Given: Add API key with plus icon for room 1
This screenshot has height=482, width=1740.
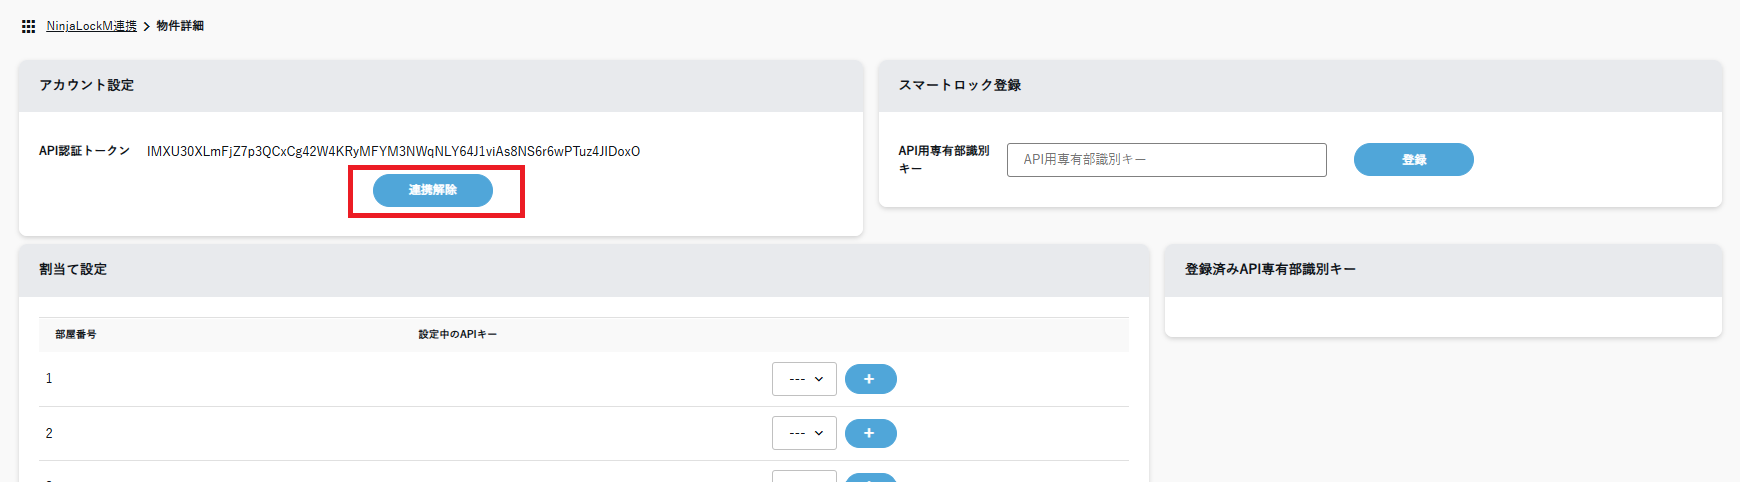Looking at the screenshot, I should tap(870, 379).
